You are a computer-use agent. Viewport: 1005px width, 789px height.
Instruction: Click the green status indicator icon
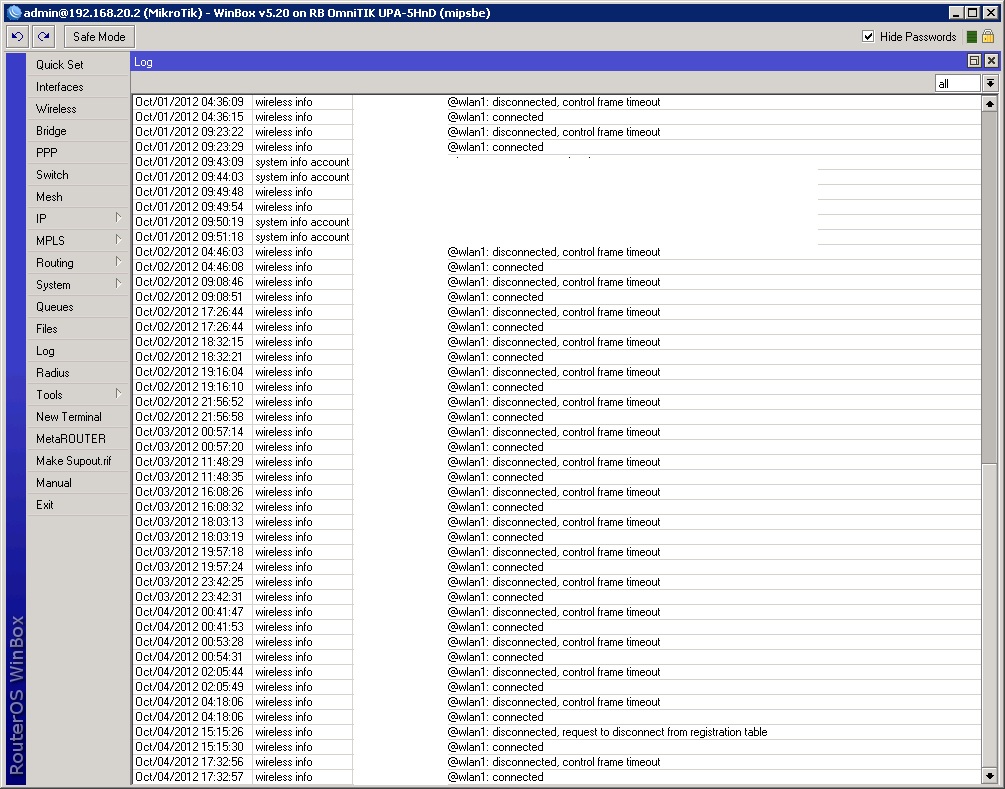(972, 37)
